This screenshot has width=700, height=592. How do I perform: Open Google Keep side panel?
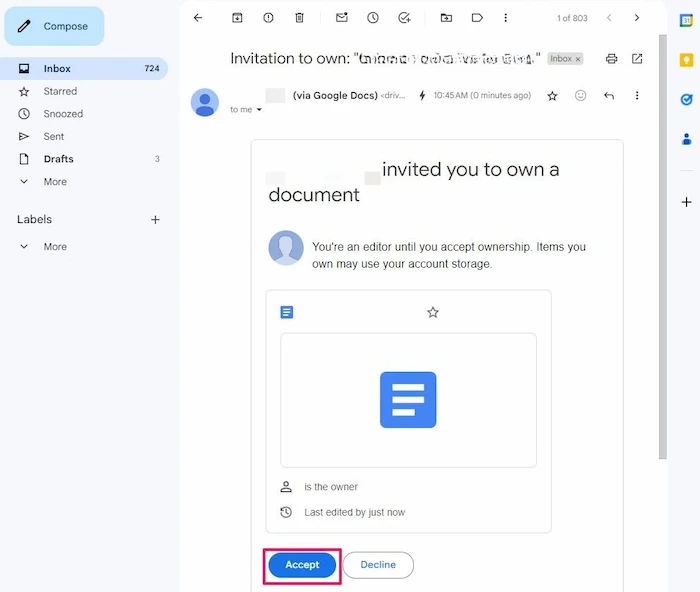686,60
